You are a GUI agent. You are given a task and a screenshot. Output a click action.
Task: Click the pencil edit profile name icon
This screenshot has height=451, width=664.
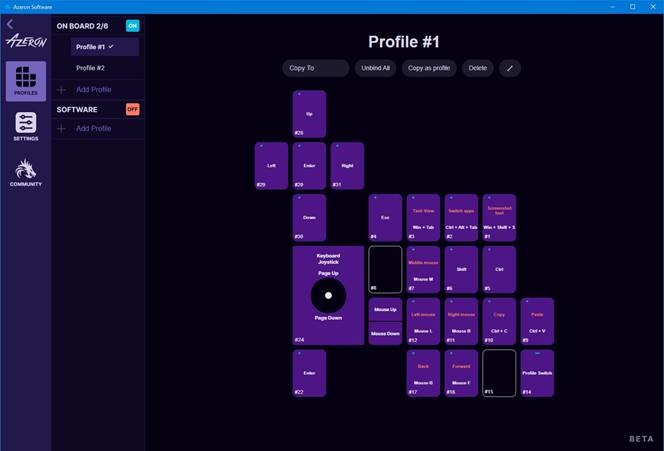tap(510, 68)
